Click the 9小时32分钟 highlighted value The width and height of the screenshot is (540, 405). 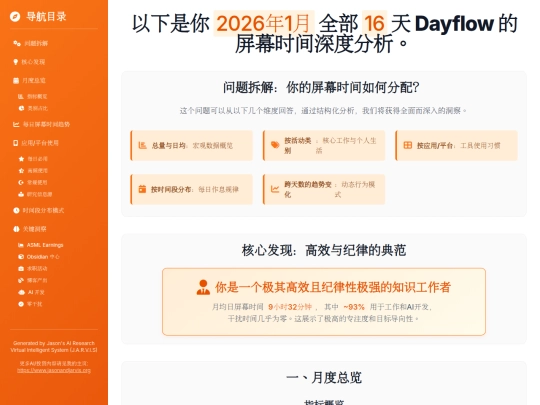[x=290, y=307]
